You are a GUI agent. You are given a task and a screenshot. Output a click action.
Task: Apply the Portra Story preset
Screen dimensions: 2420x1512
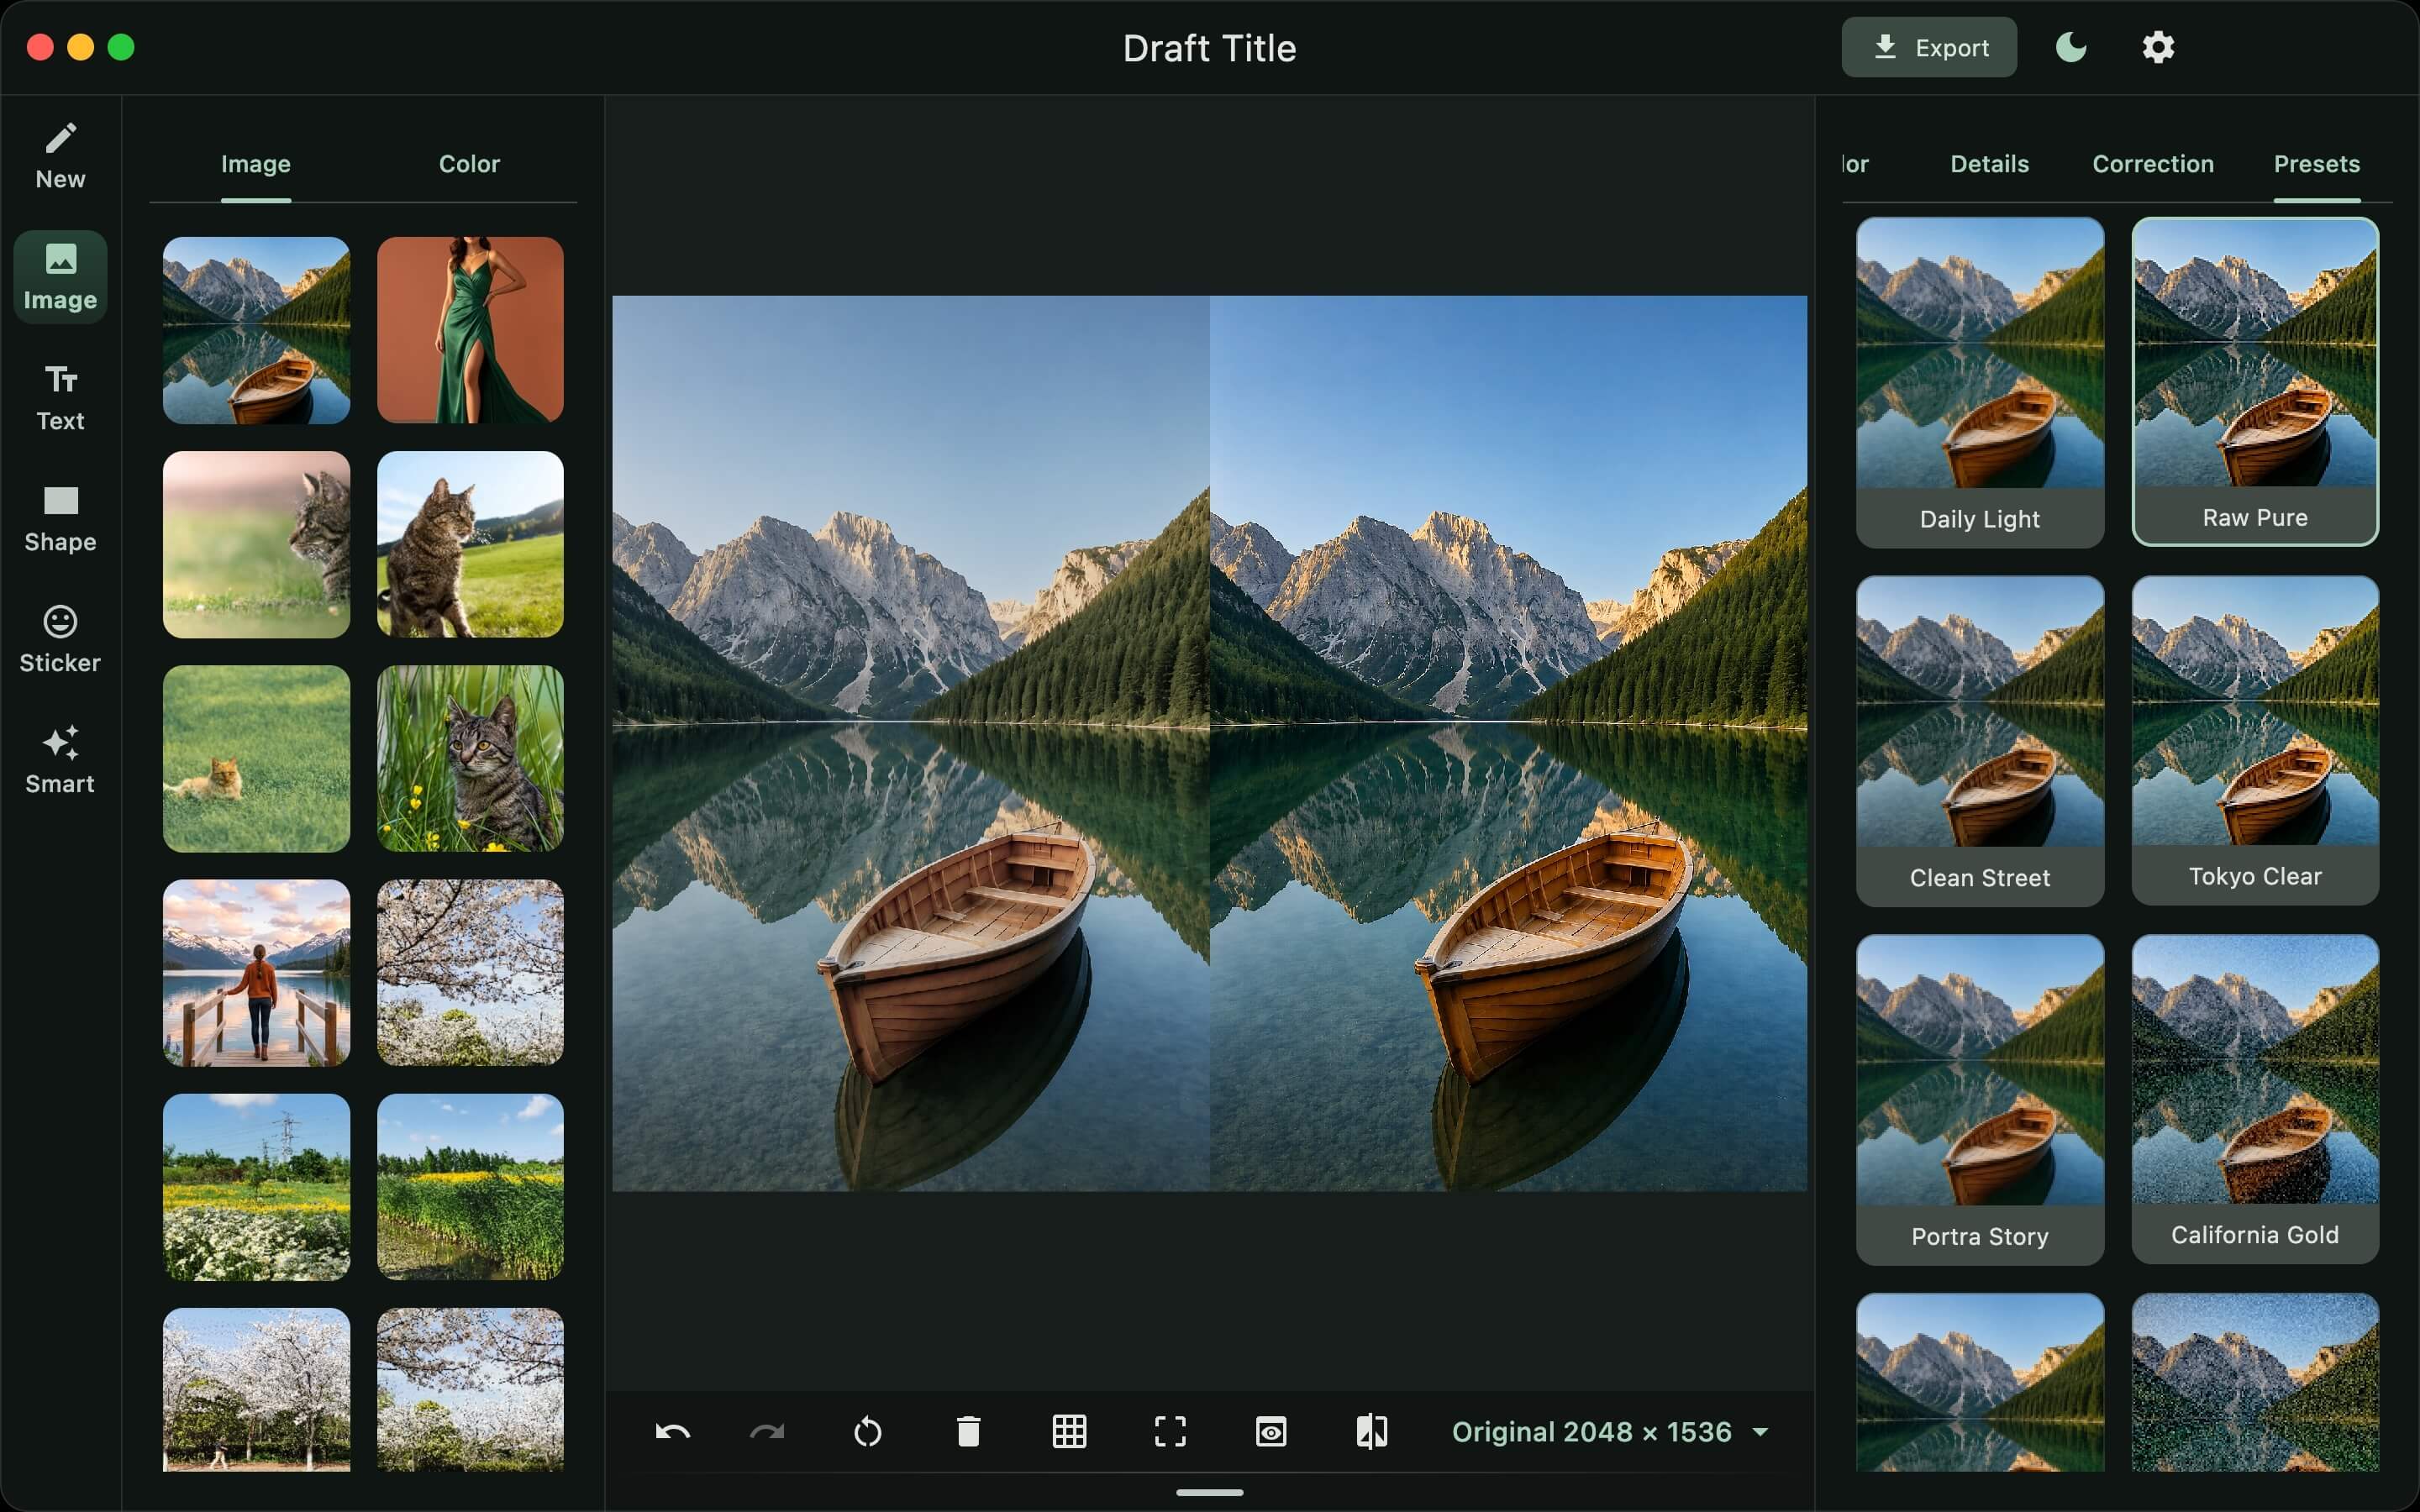(1980, 1100)
